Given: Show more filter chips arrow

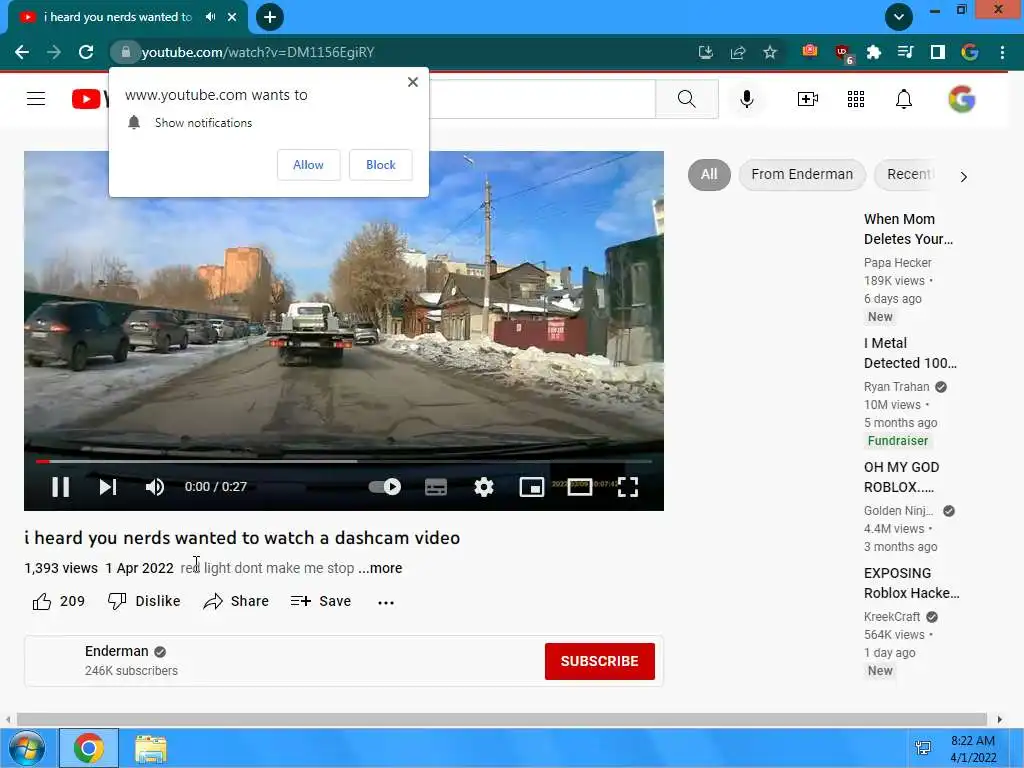Looking at the screenshot, I should click(x=963, y=176).
